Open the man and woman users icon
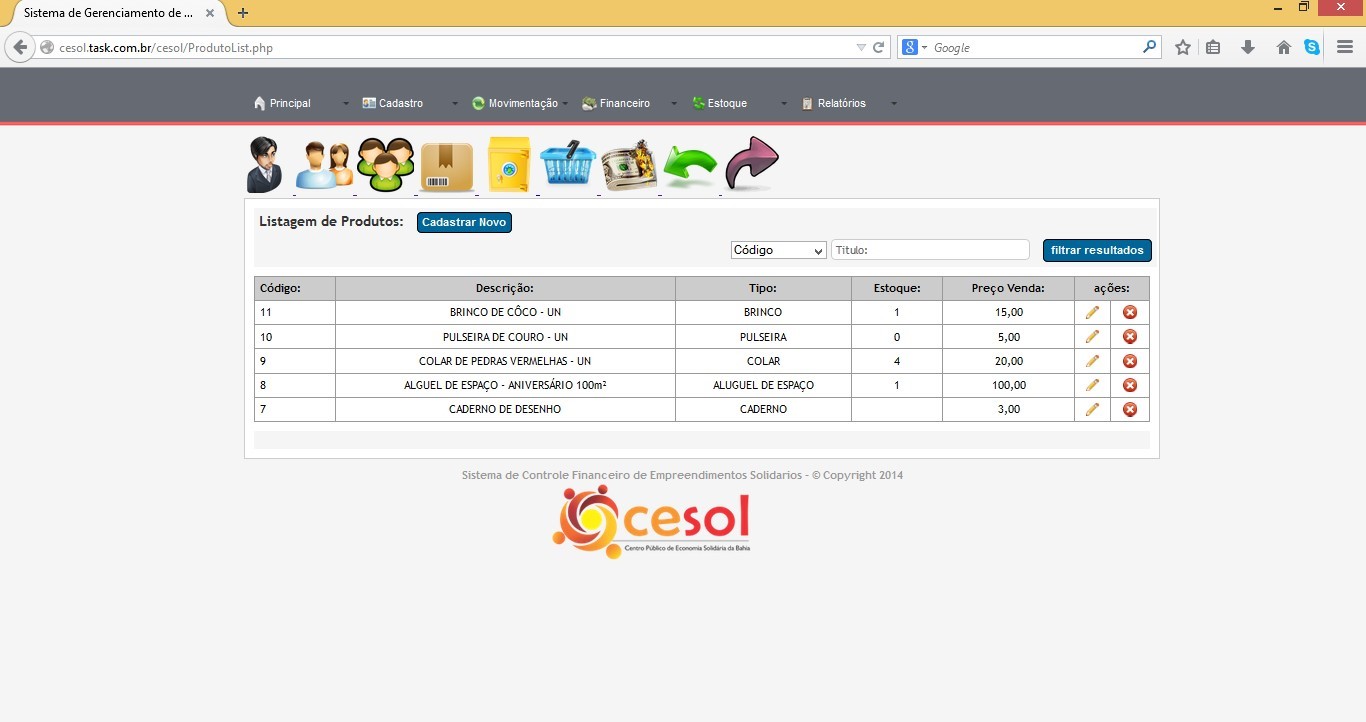 (x=324, y=165)
